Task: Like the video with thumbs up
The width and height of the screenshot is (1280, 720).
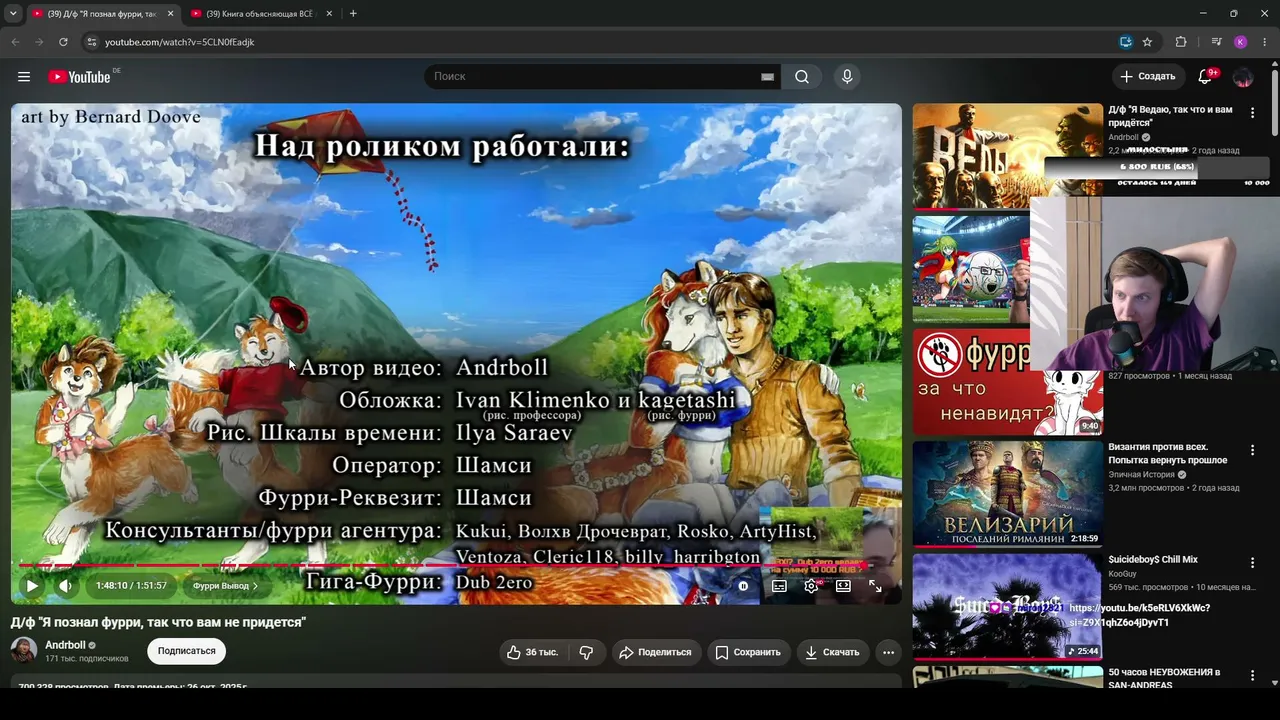Action: [x=531, y=652]
